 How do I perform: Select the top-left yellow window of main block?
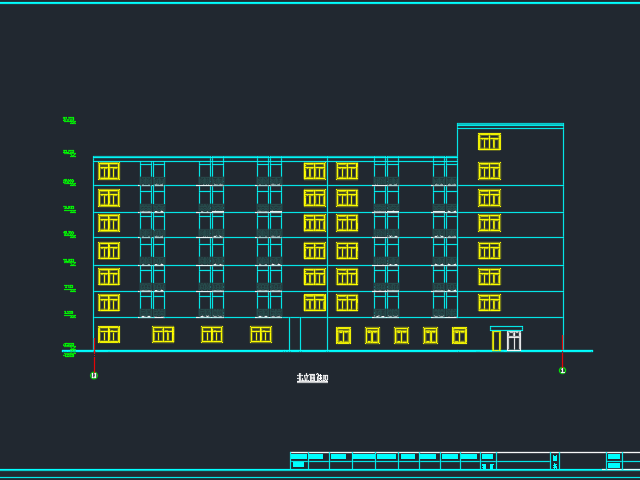[x=109, y=171]
